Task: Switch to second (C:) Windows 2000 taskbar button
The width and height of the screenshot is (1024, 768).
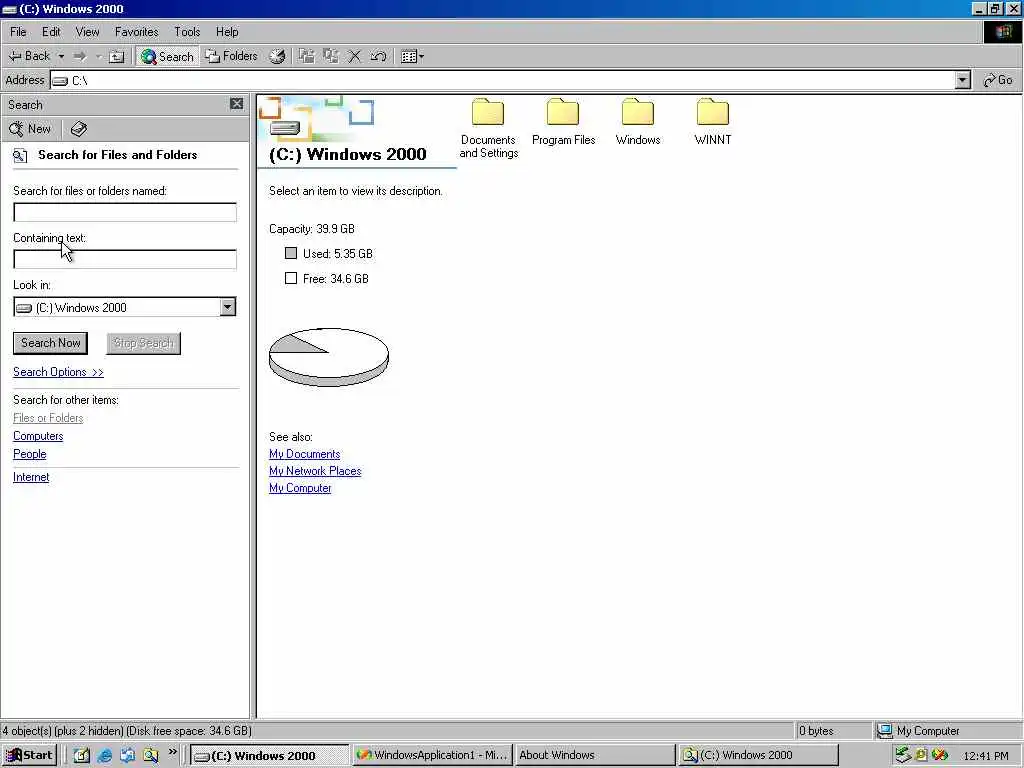Action: [759, 756]
